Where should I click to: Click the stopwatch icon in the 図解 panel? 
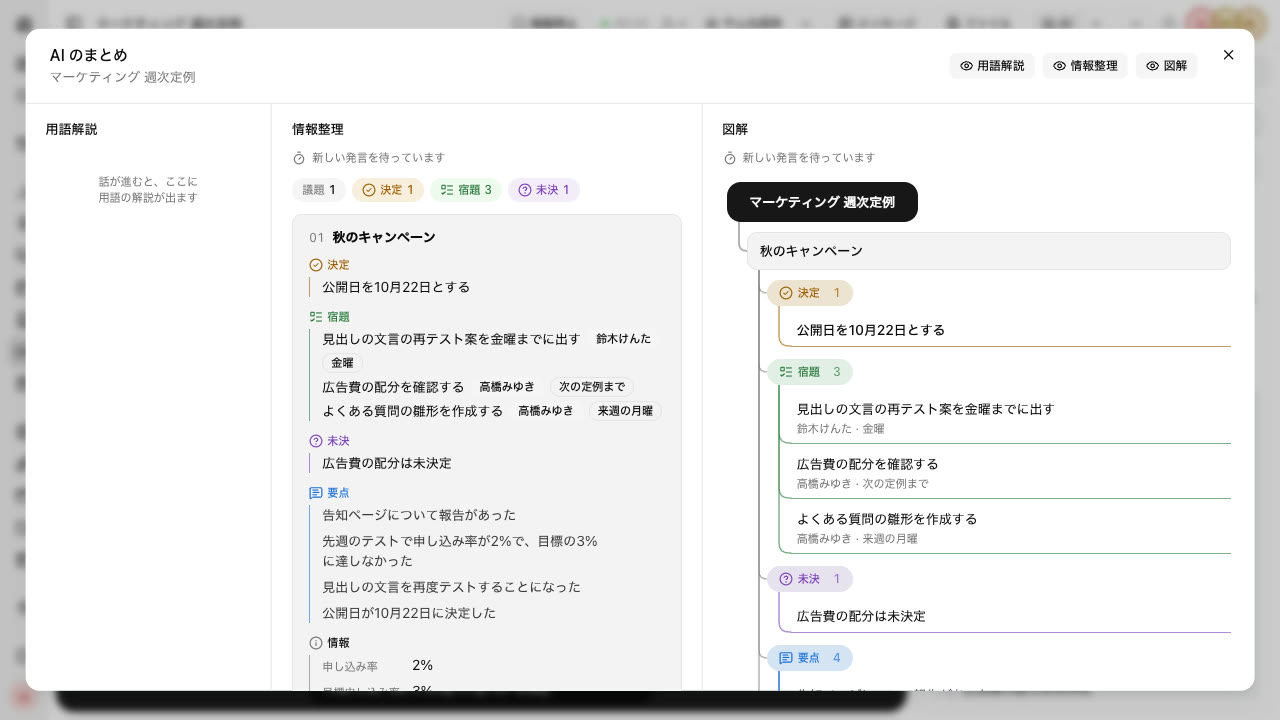point(729,158)
